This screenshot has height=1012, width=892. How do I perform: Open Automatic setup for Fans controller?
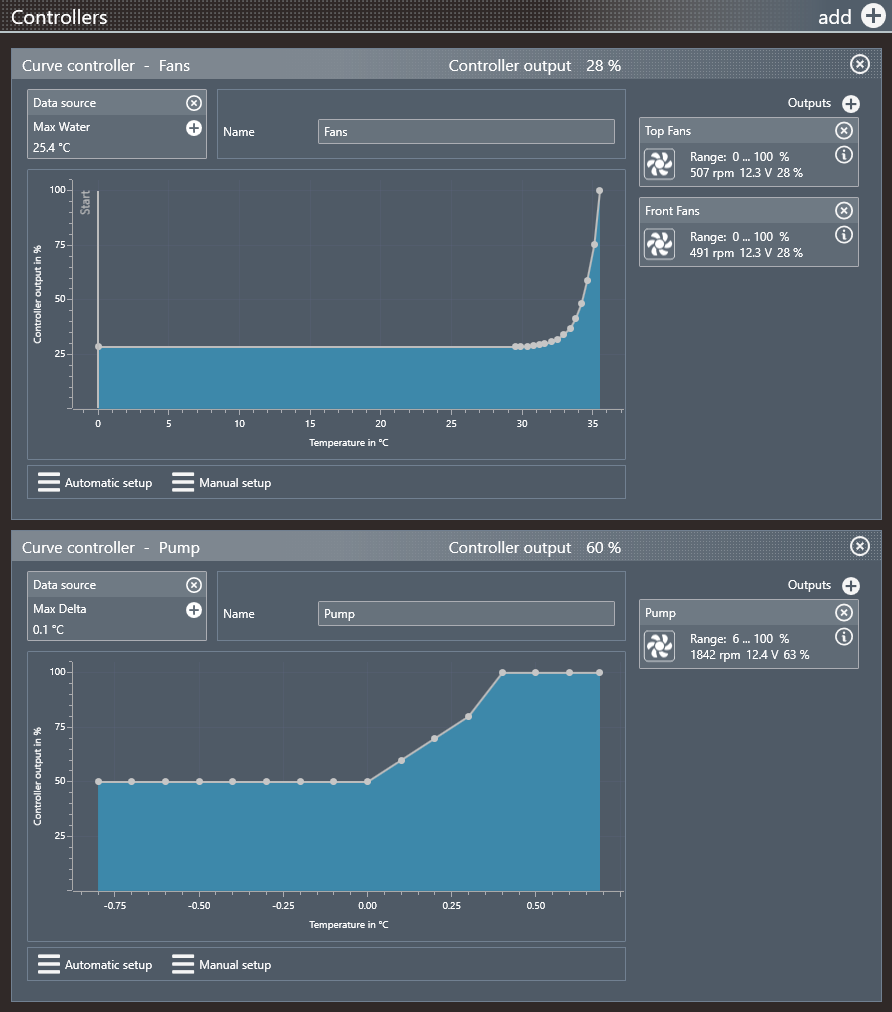(x=96, y=483)
